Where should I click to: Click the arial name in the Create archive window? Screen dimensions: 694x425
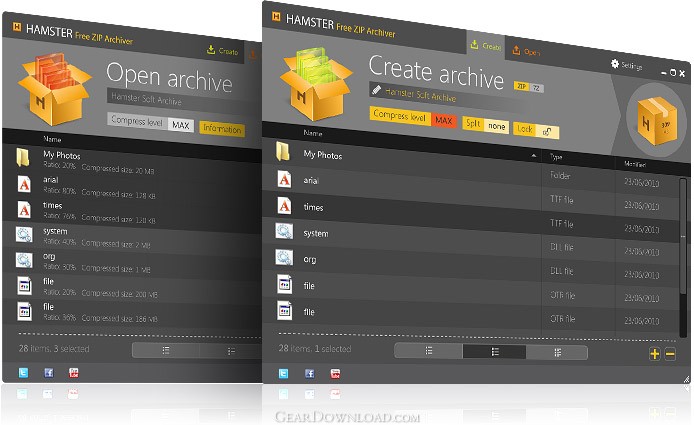pyautogui.click(x=311, y=181)
